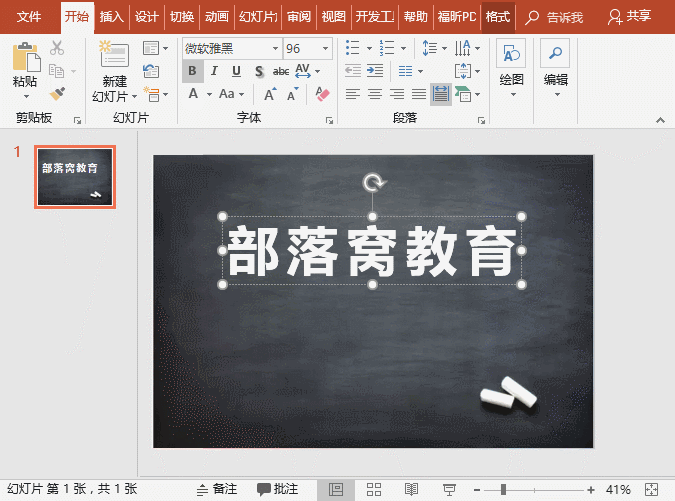675x501 pixels.
Task: Click the 新建幻灯片 (New Slide) button
Action: (x=115, y=72)
